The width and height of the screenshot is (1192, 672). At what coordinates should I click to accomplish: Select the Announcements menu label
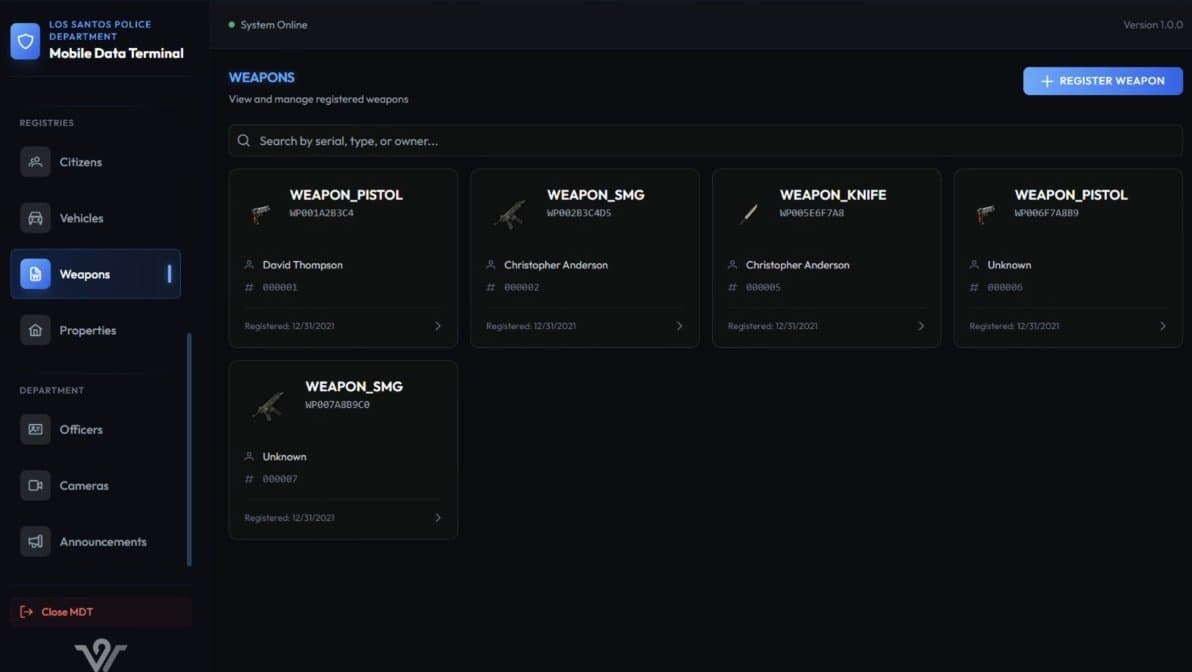103,541
